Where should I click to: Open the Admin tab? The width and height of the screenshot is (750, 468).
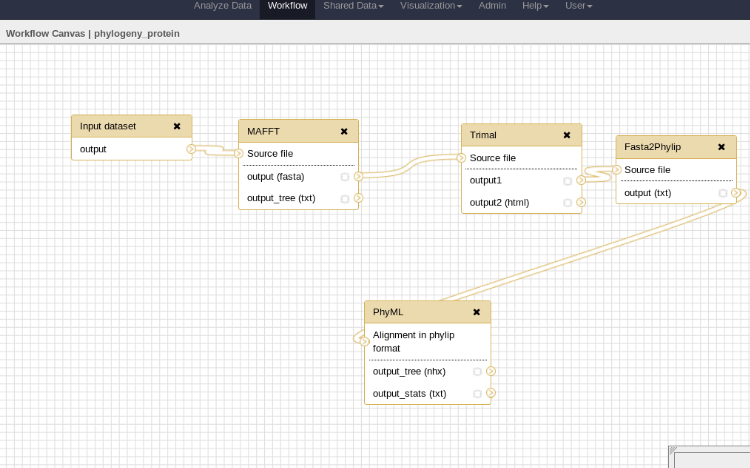click(x=492, y=6)
